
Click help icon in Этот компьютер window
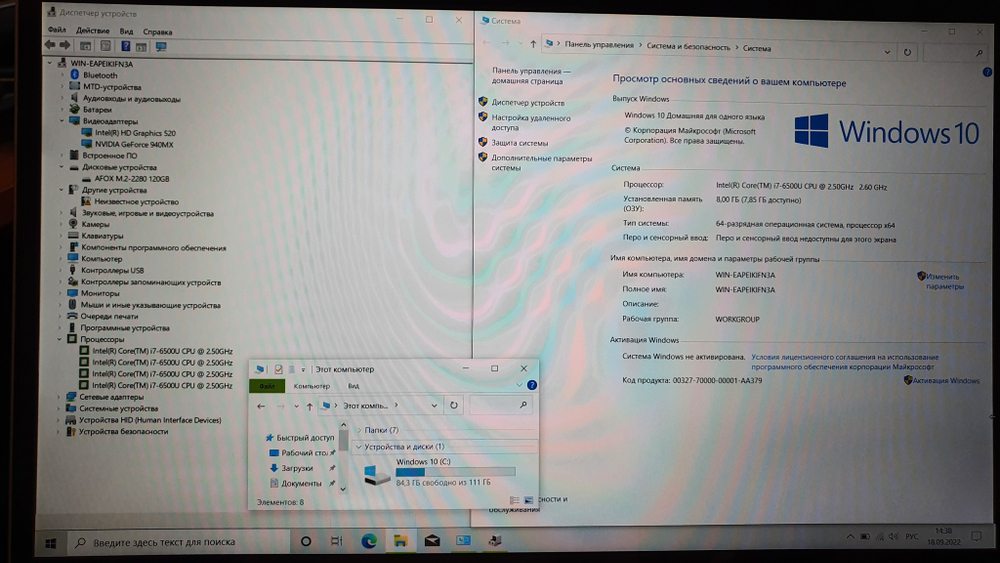(x=532, y=385)
